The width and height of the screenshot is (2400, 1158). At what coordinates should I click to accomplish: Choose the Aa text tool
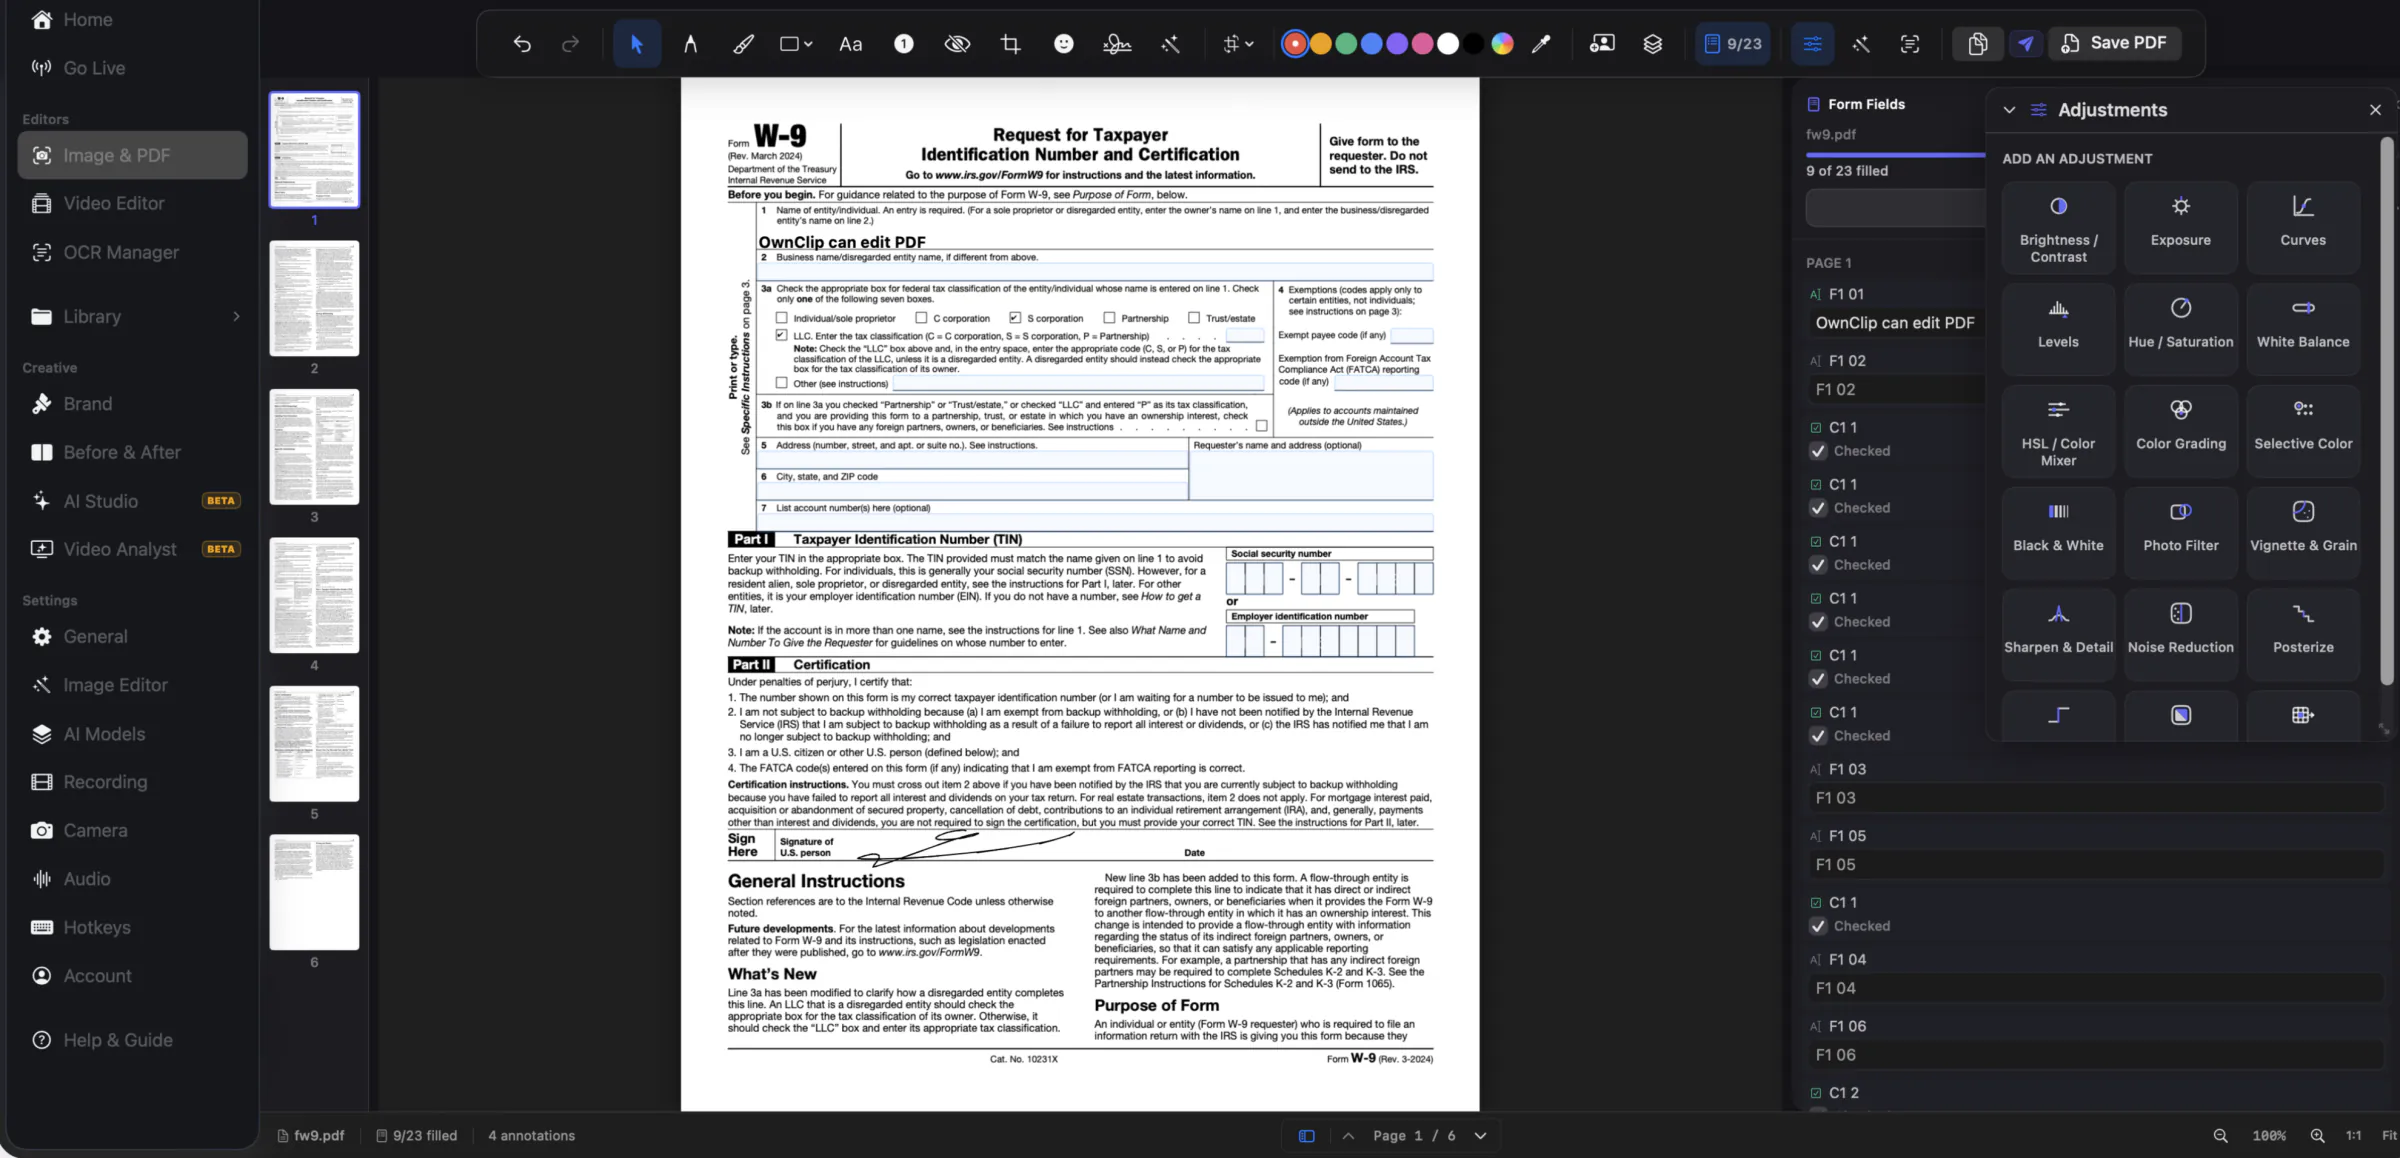851,44
